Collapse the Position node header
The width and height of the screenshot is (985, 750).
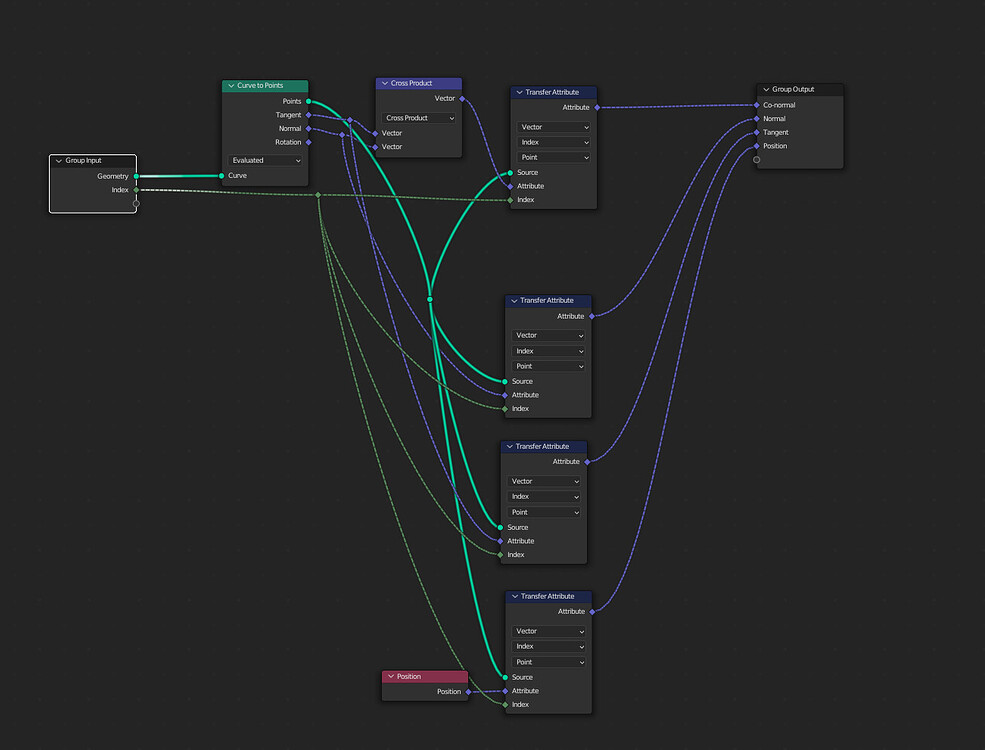392,676
